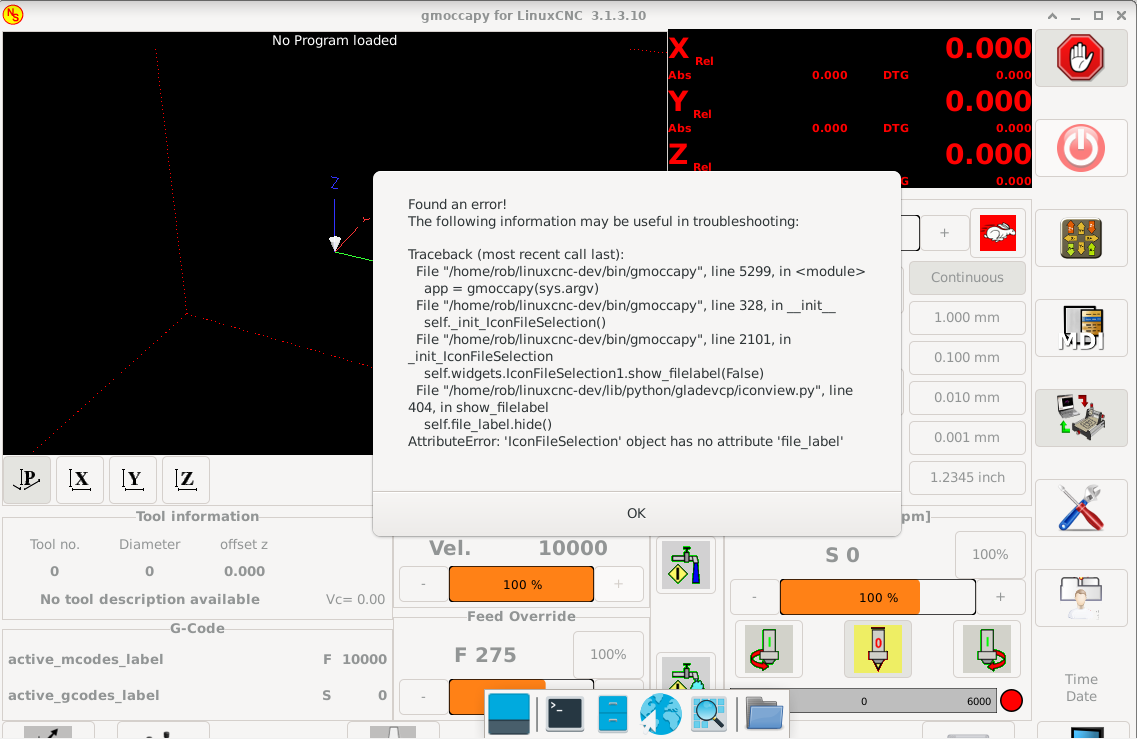Select the Y view button

point(133,479)
